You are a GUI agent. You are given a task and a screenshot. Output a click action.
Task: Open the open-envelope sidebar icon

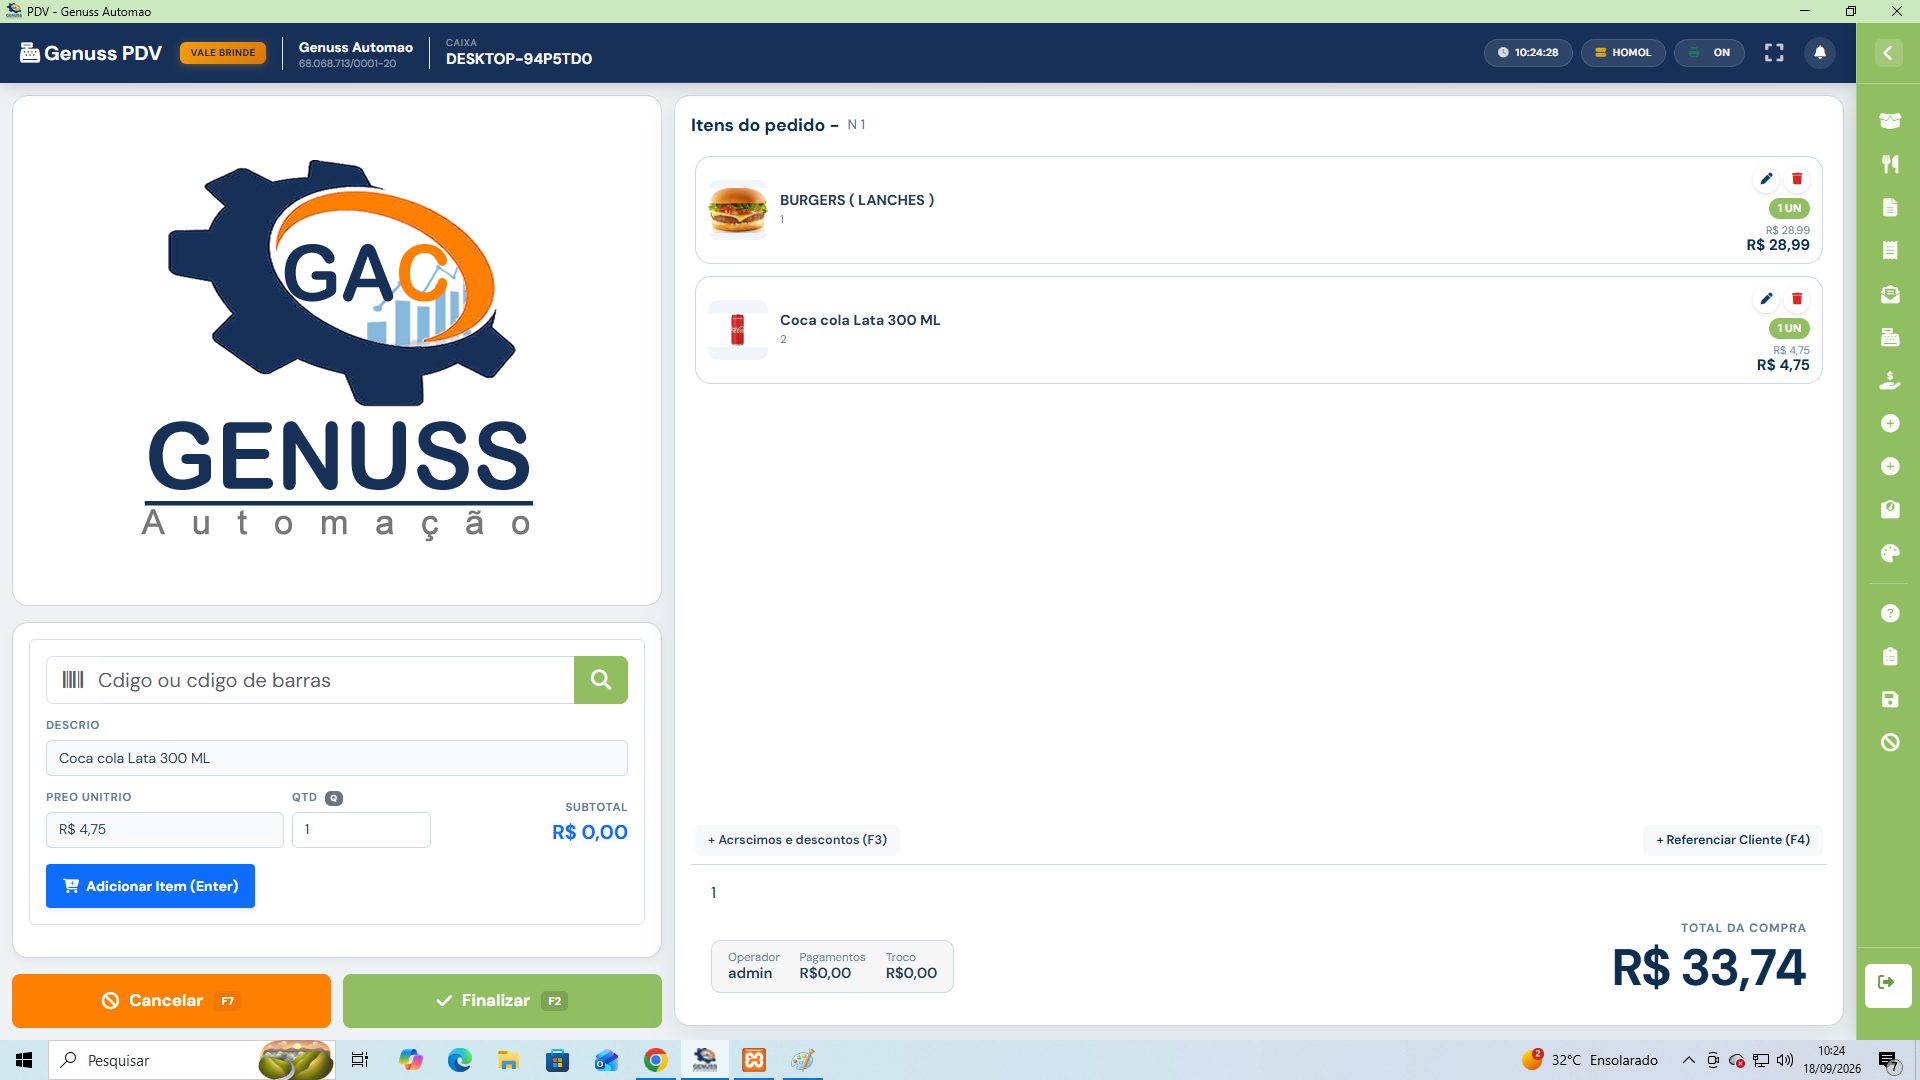1890,294
